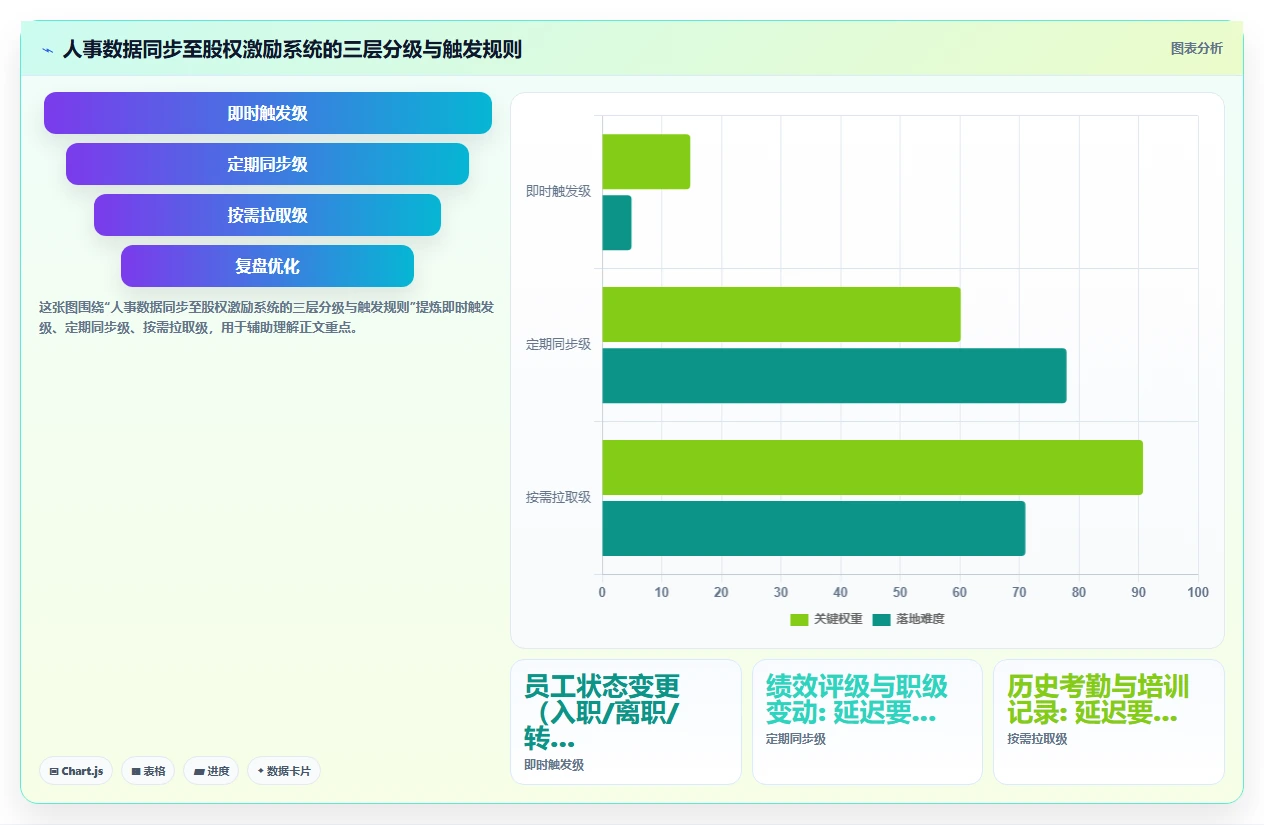1264x825 pixels.
Task: Click the 按需拉取级 y-axis label
Action: click(x=559, y=497)
